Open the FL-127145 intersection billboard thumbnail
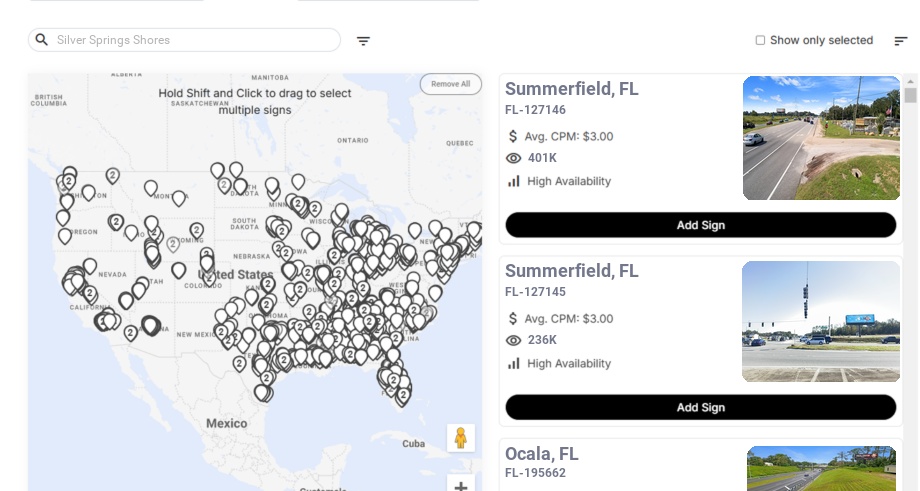Viewport: 920px width, 491px height. click(x=821, y=321)
